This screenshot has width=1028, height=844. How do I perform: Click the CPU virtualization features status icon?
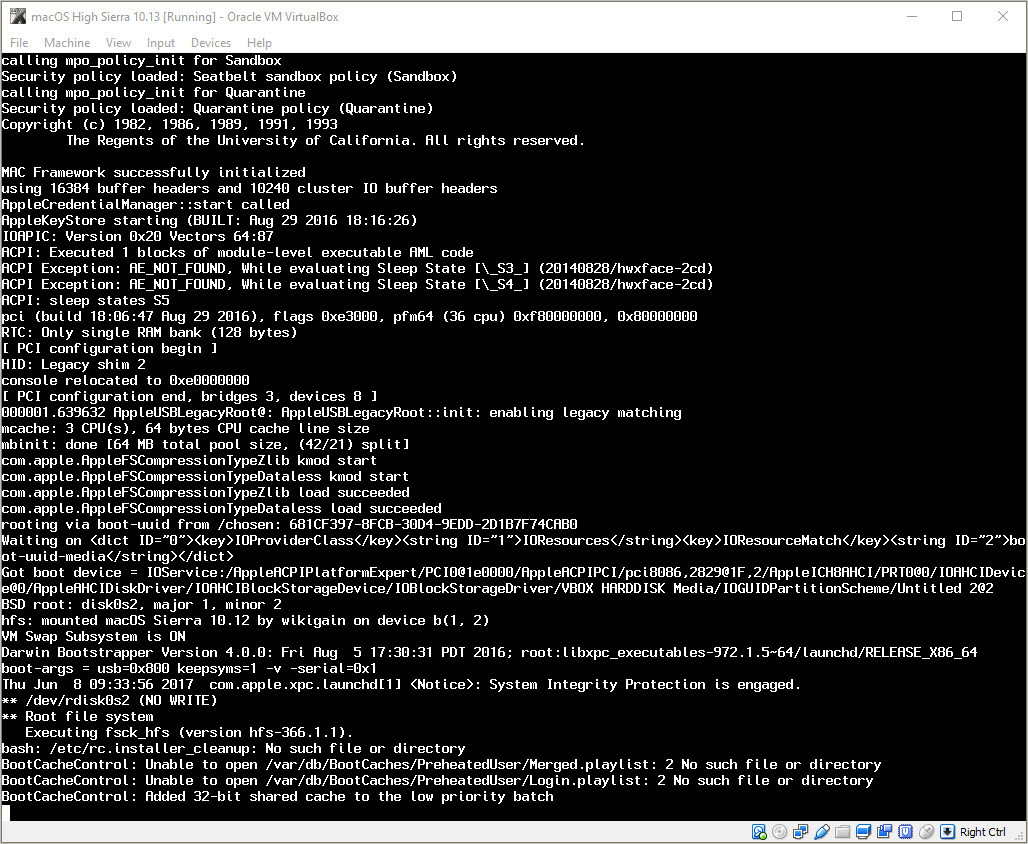[x=905, y=832]
